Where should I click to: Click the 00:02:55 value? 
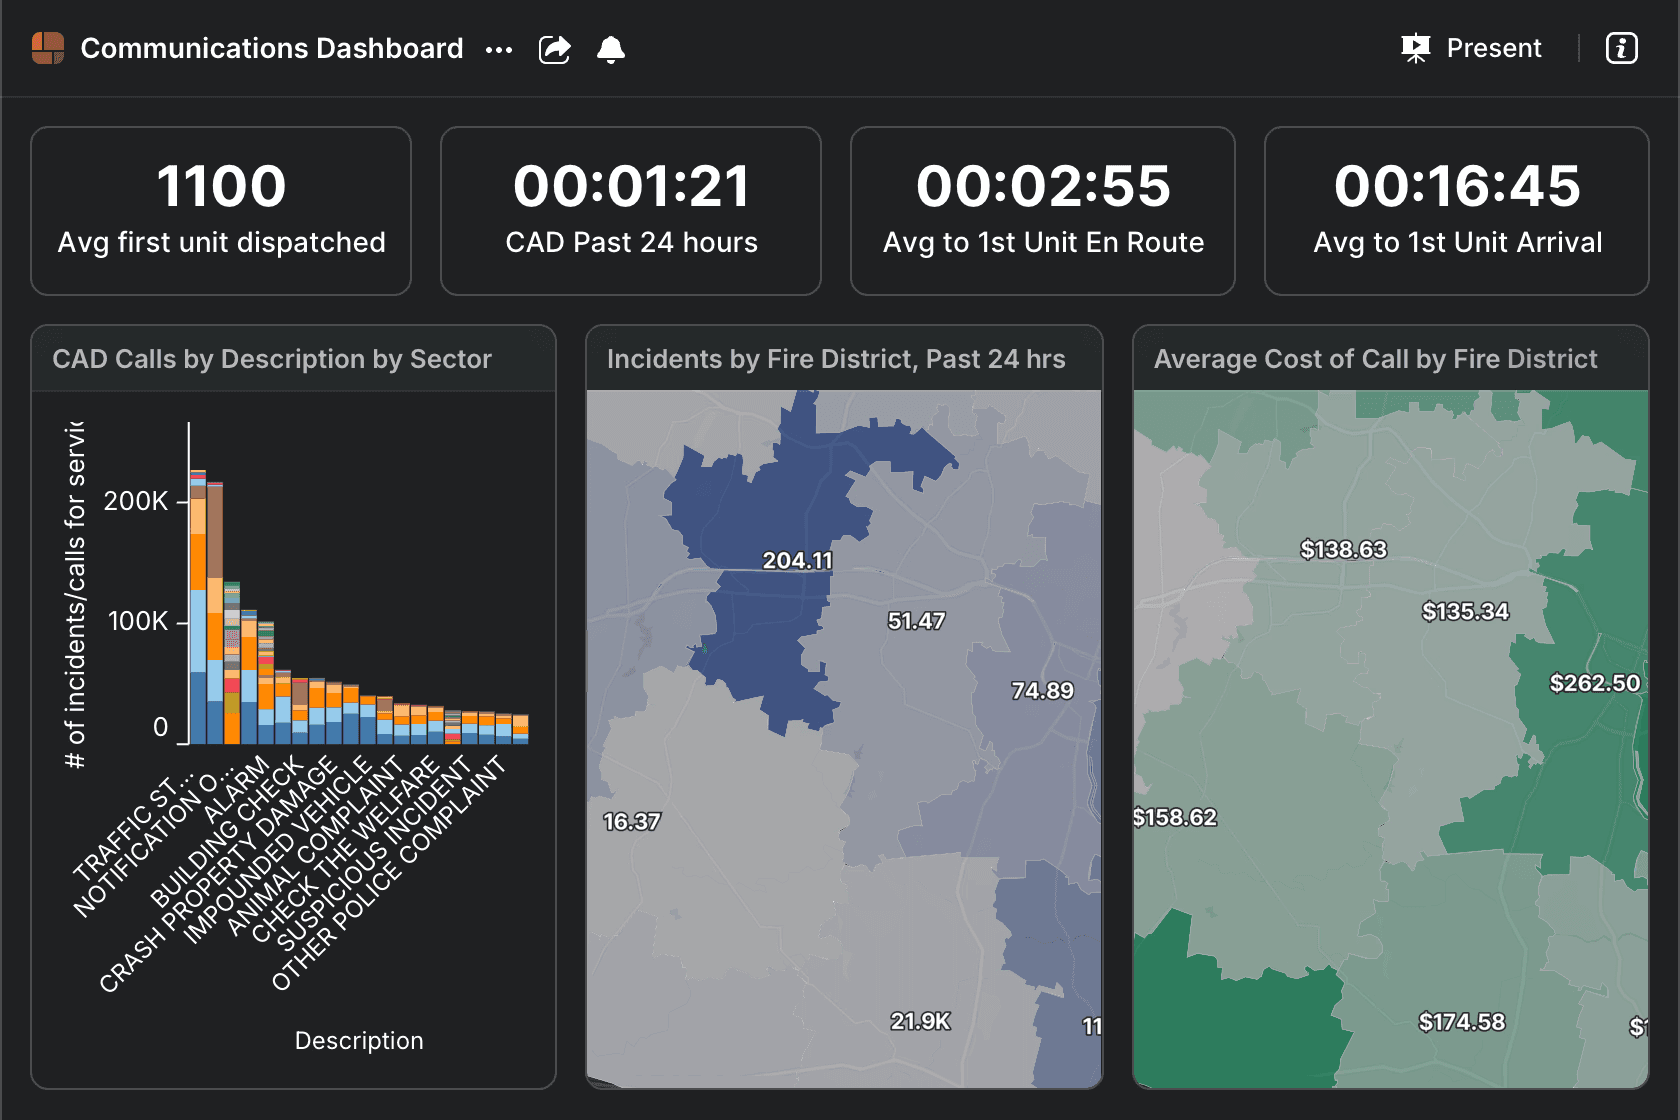(1043, 186)
